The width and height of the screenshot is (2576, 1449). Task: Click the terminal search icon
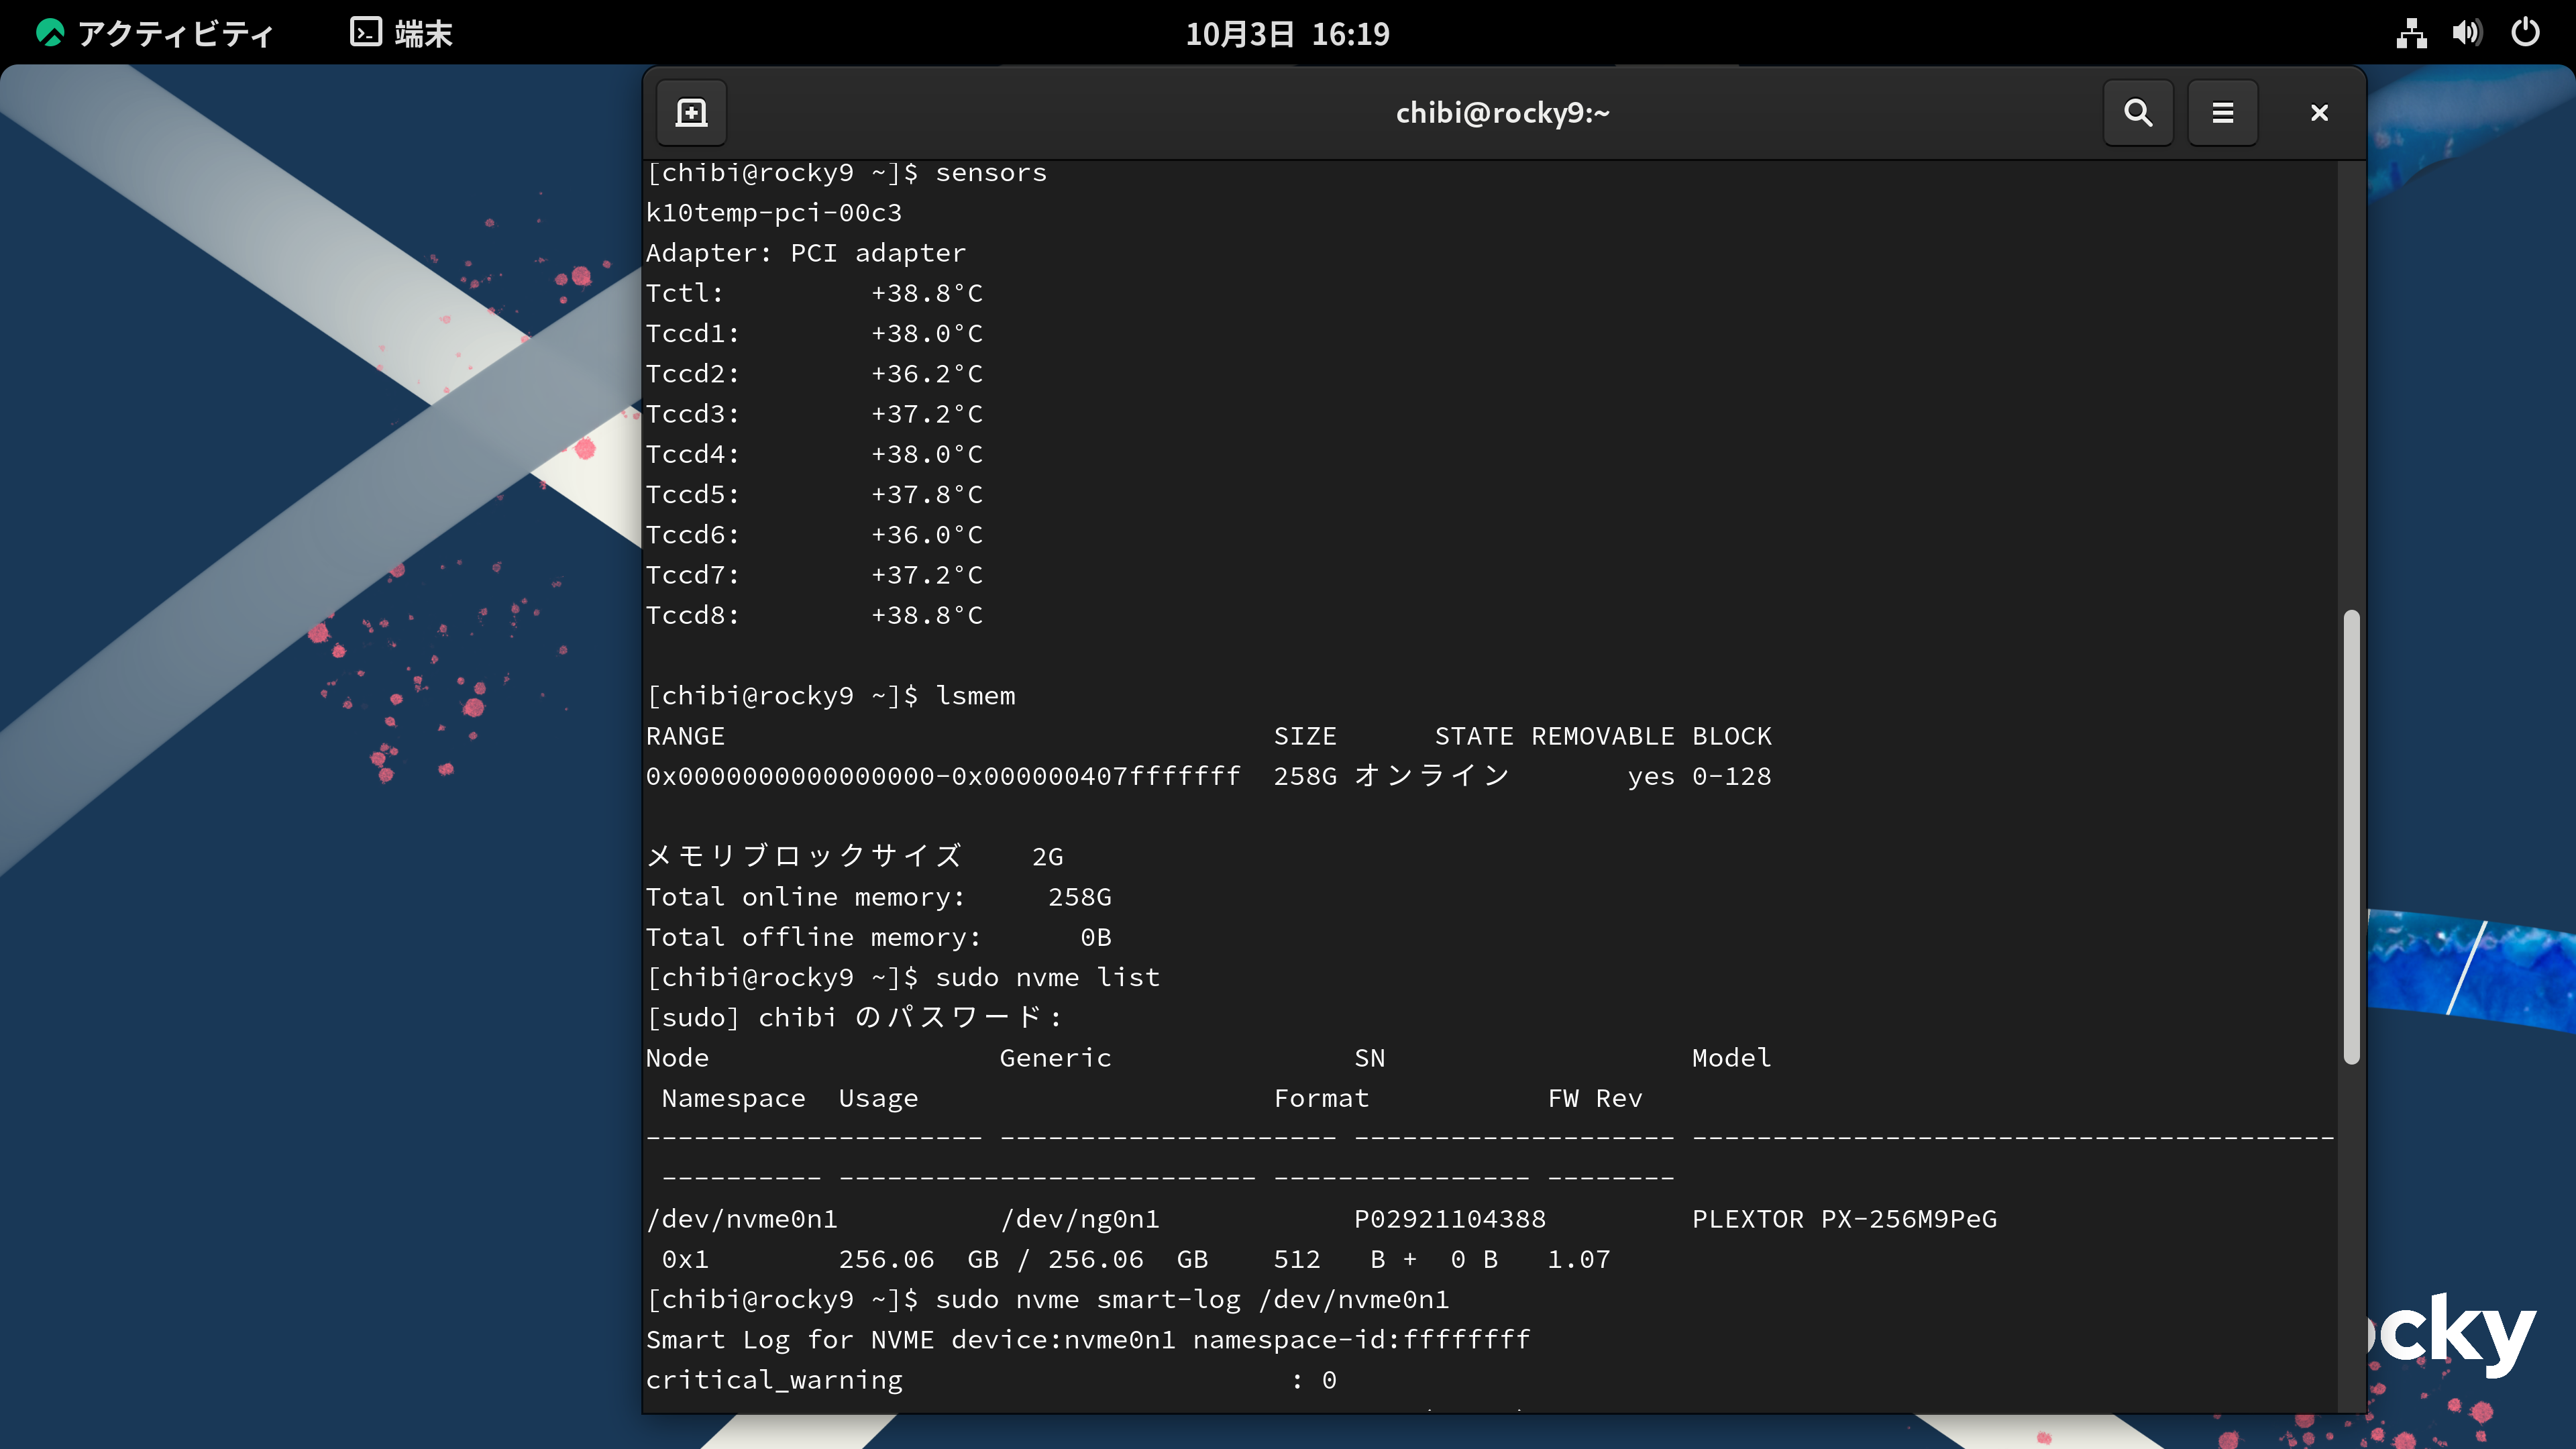pos(2138,112)
